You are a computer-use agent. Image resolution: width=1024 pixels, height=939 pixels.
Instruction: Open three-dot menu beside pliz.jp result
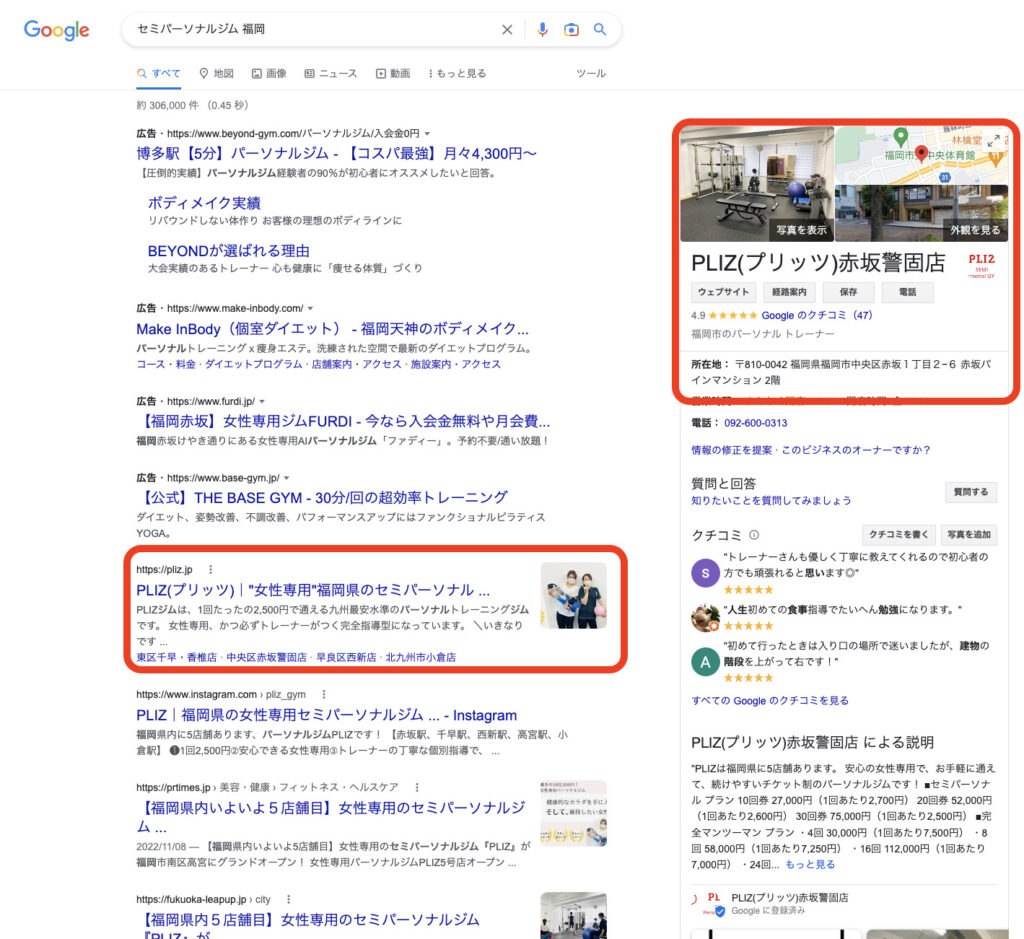210,570
